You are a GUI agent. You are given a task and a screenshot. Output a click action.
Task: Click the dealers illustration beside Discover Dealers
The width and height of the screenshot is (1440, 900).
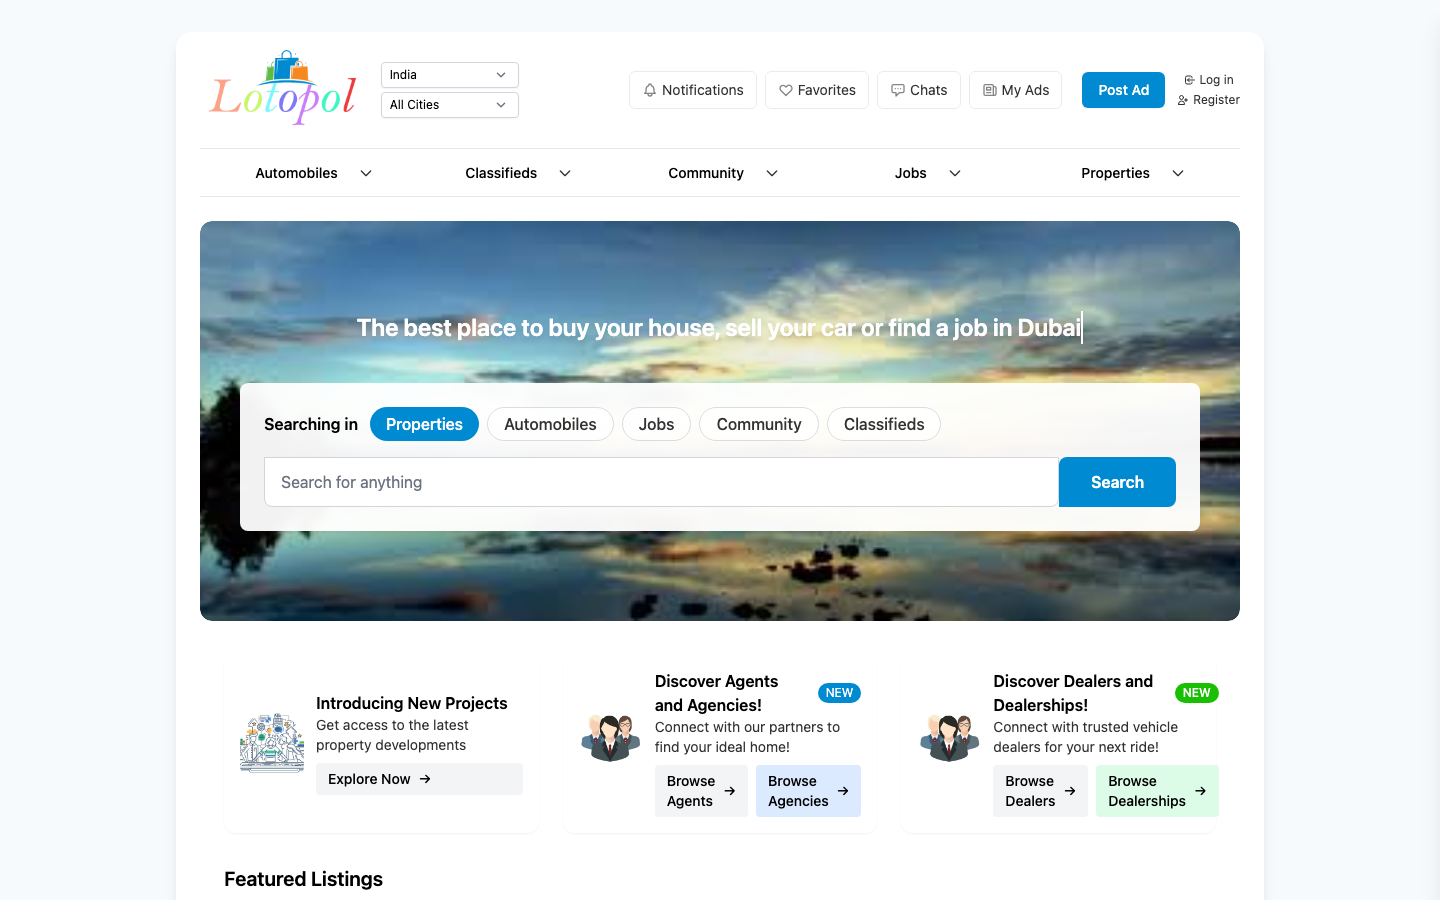(949, 738)
